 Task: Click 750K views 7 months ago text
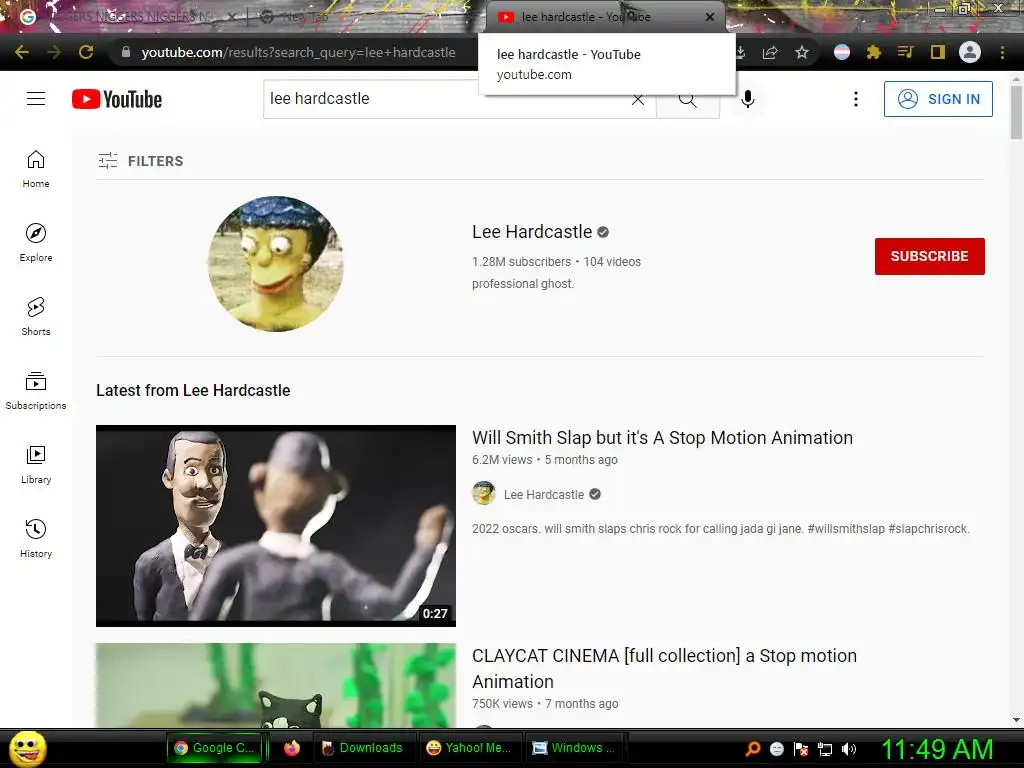[x=545, y=703]
